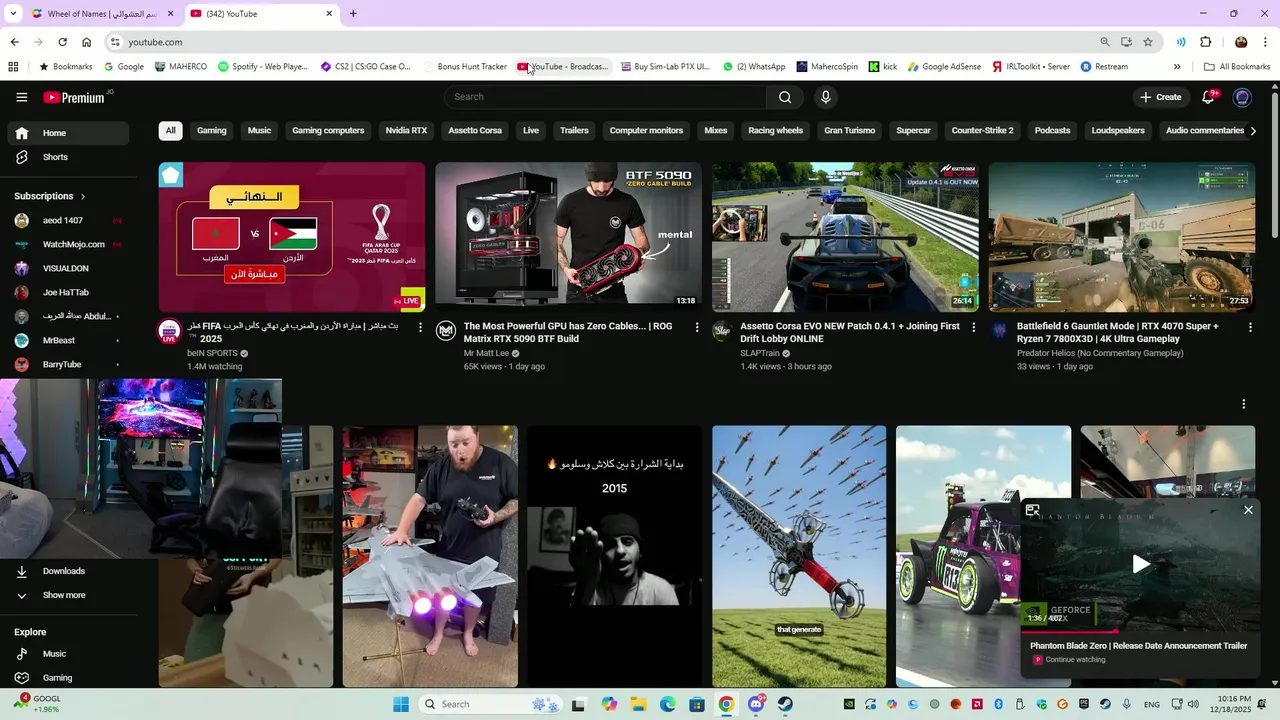Show hidden bookmarks with double chevron
This screenshot has height=720, width=1280.
pos(1177,67)
